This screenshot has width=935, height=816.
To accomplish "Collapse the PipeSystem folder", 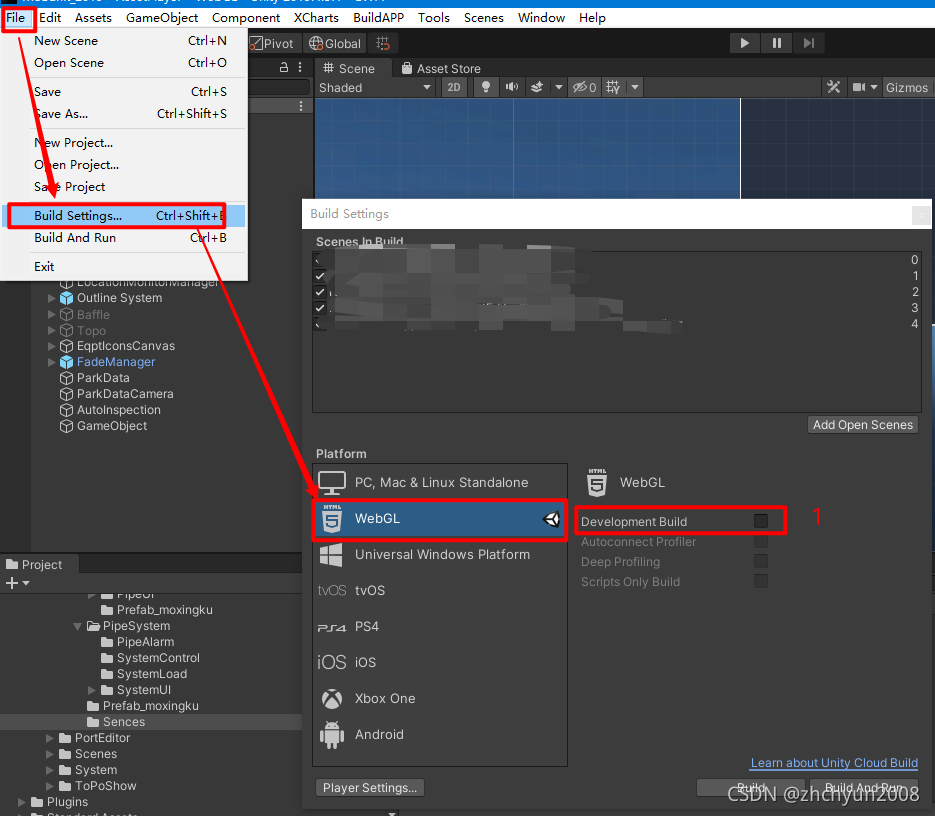I will point(78,626).
